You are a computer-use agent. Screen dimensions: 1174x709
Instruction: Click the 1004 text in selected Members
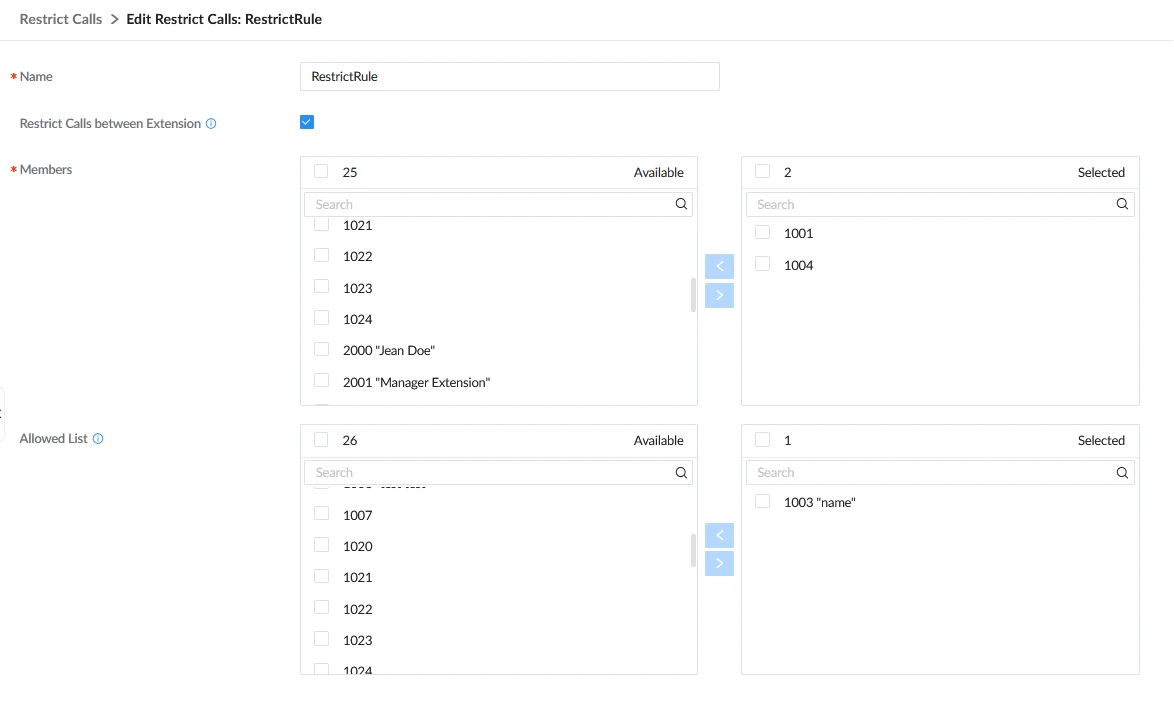[798, 265]
